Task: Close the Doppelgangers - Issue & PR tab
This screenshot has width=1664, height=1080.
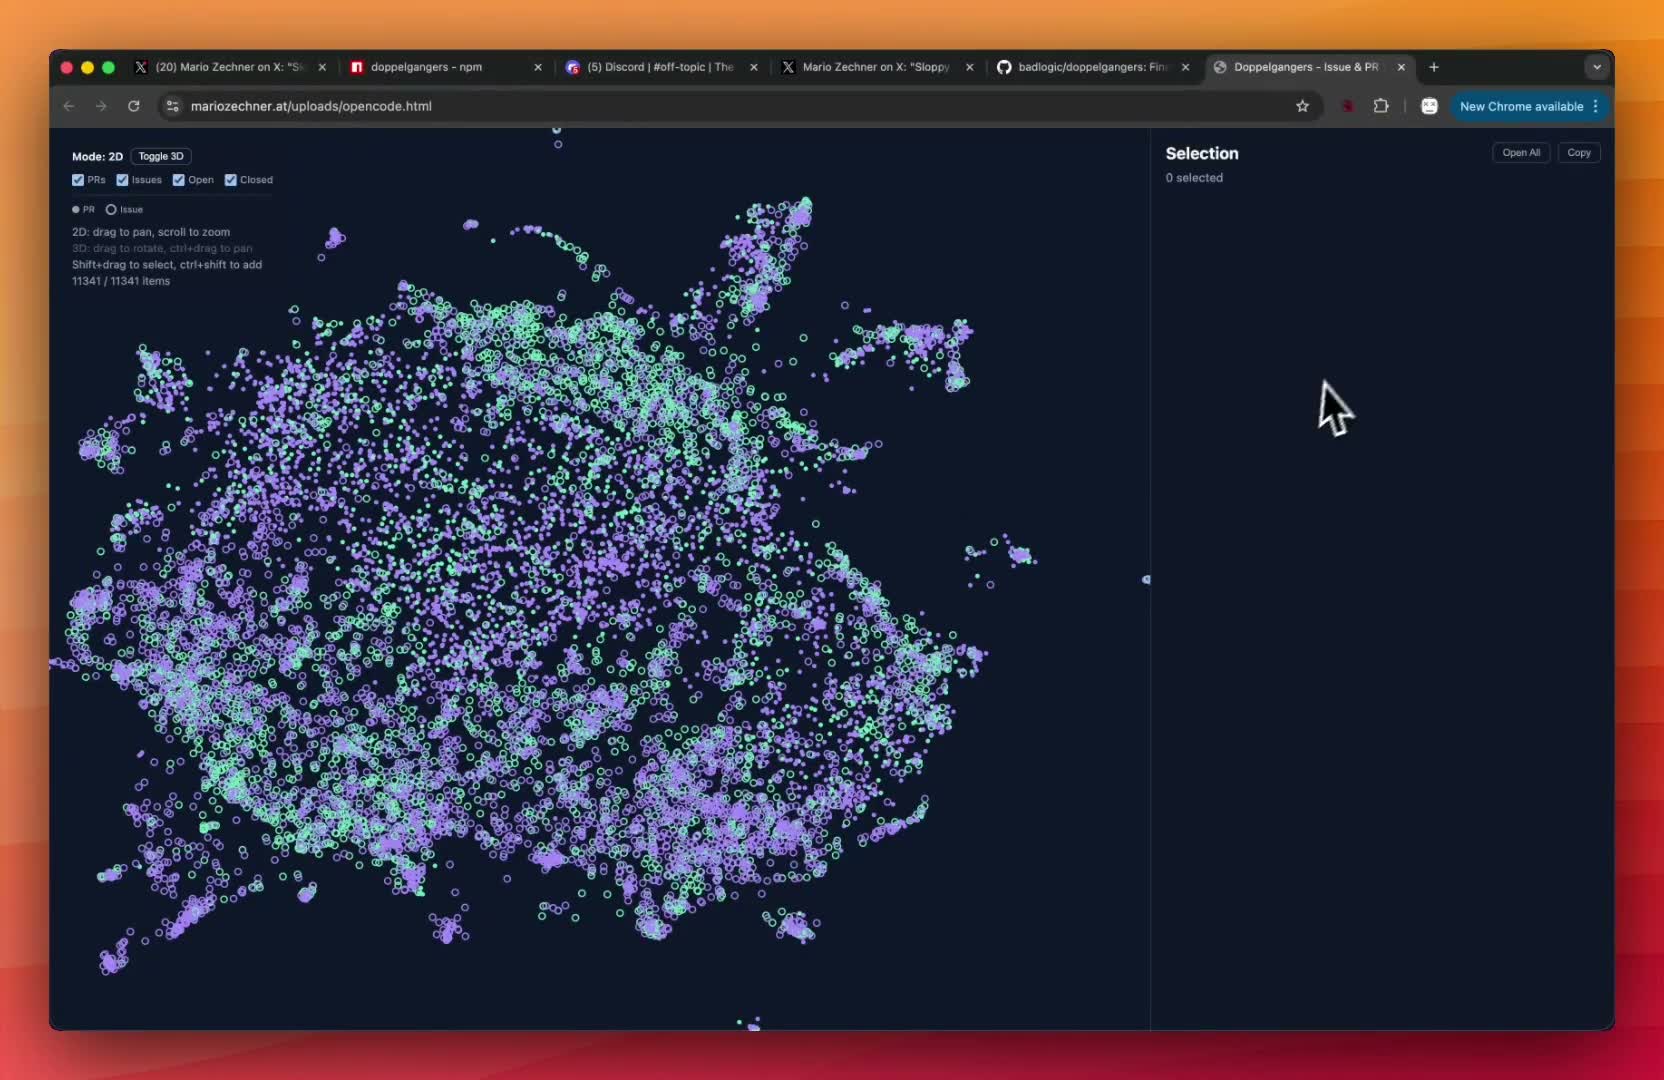Action: [x=1401, y=67]
